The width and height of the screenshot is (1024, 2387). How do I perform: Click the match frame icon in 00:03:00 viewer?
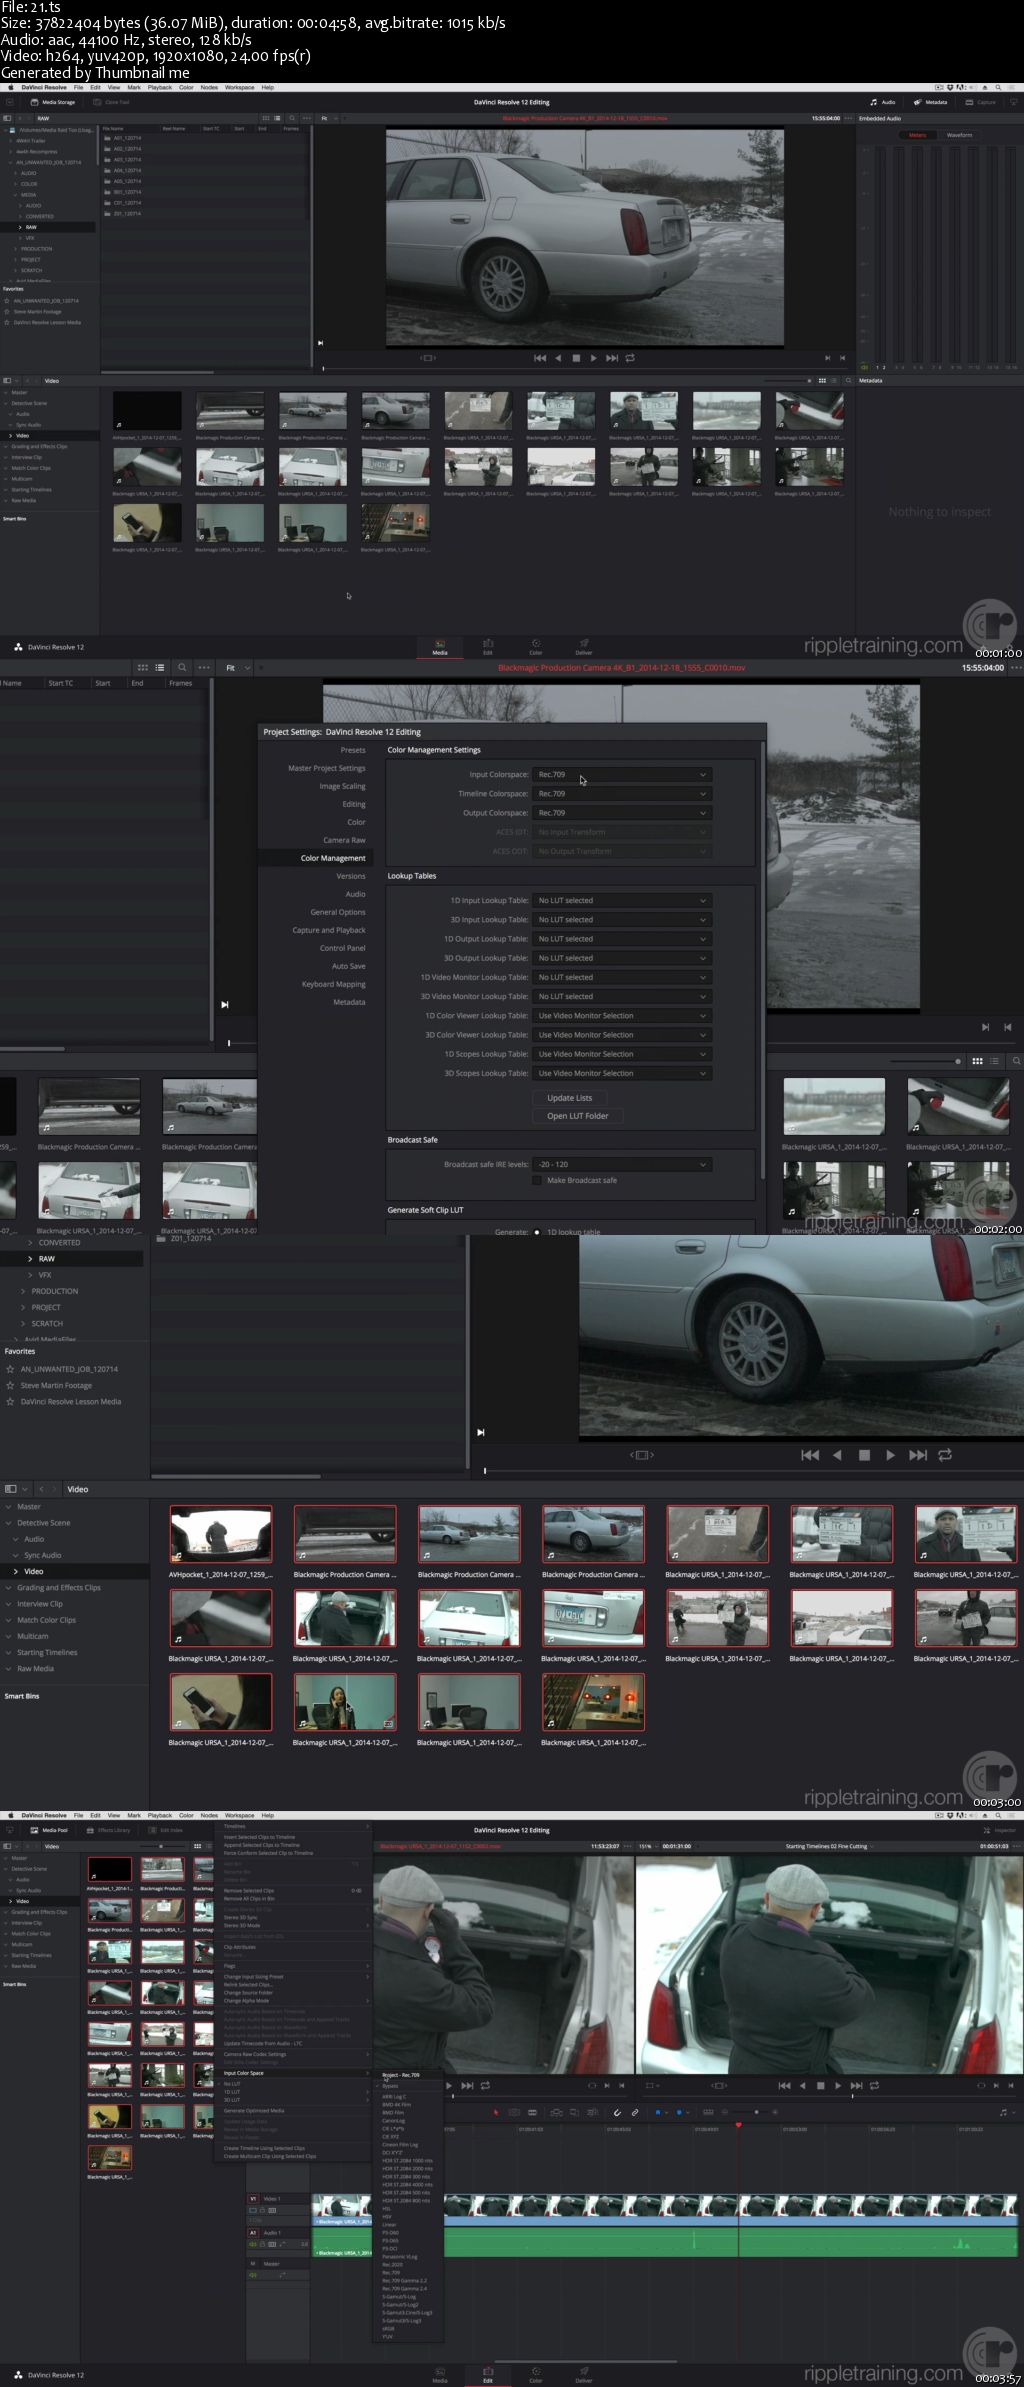click(642, 1456)
